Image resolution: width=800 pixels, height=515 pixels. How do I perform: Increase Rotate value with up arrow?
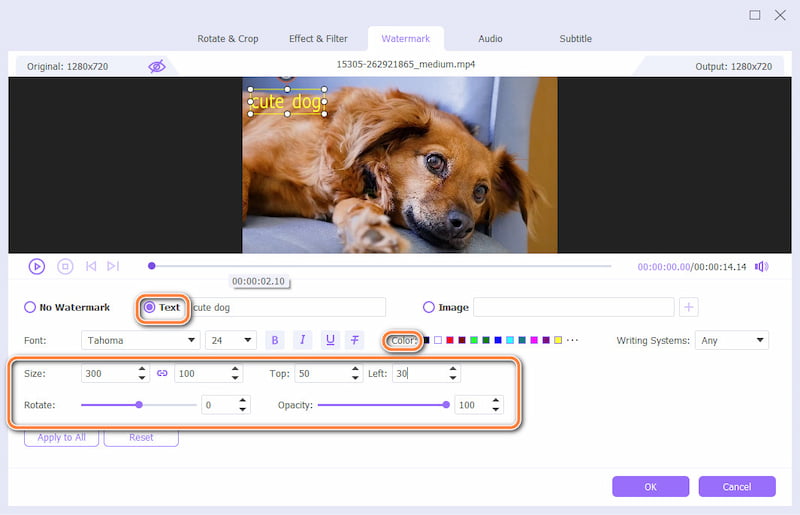[x=243, y=400]
